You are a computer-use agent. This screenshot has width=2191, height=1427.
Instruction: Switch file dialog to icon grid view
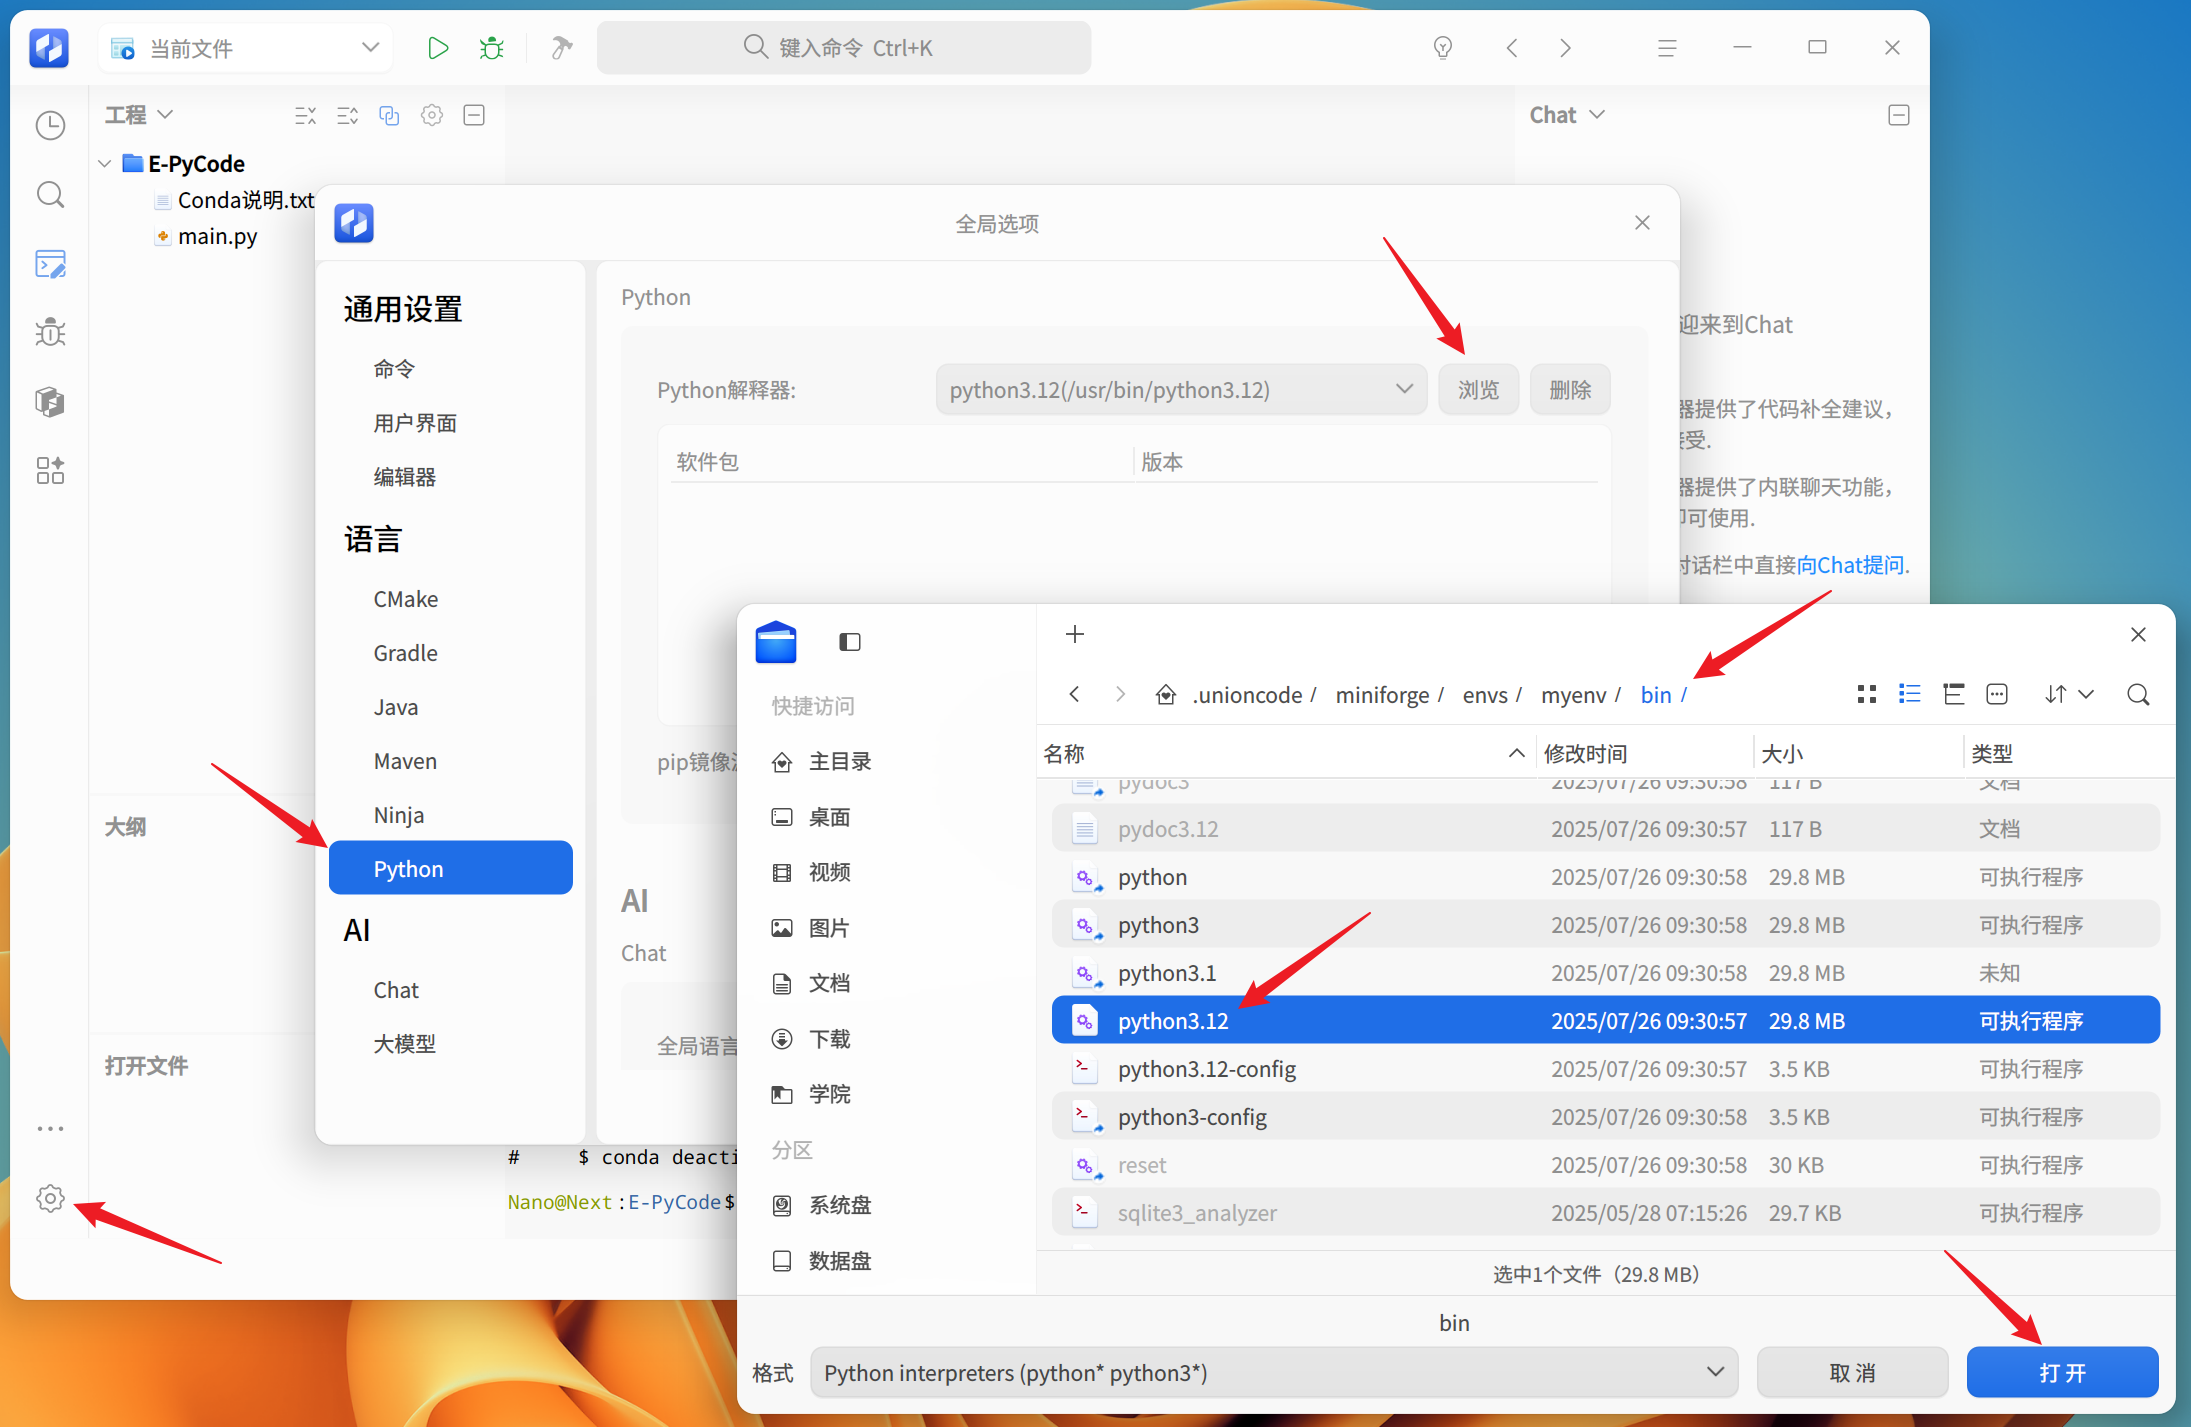[1866, 694]
